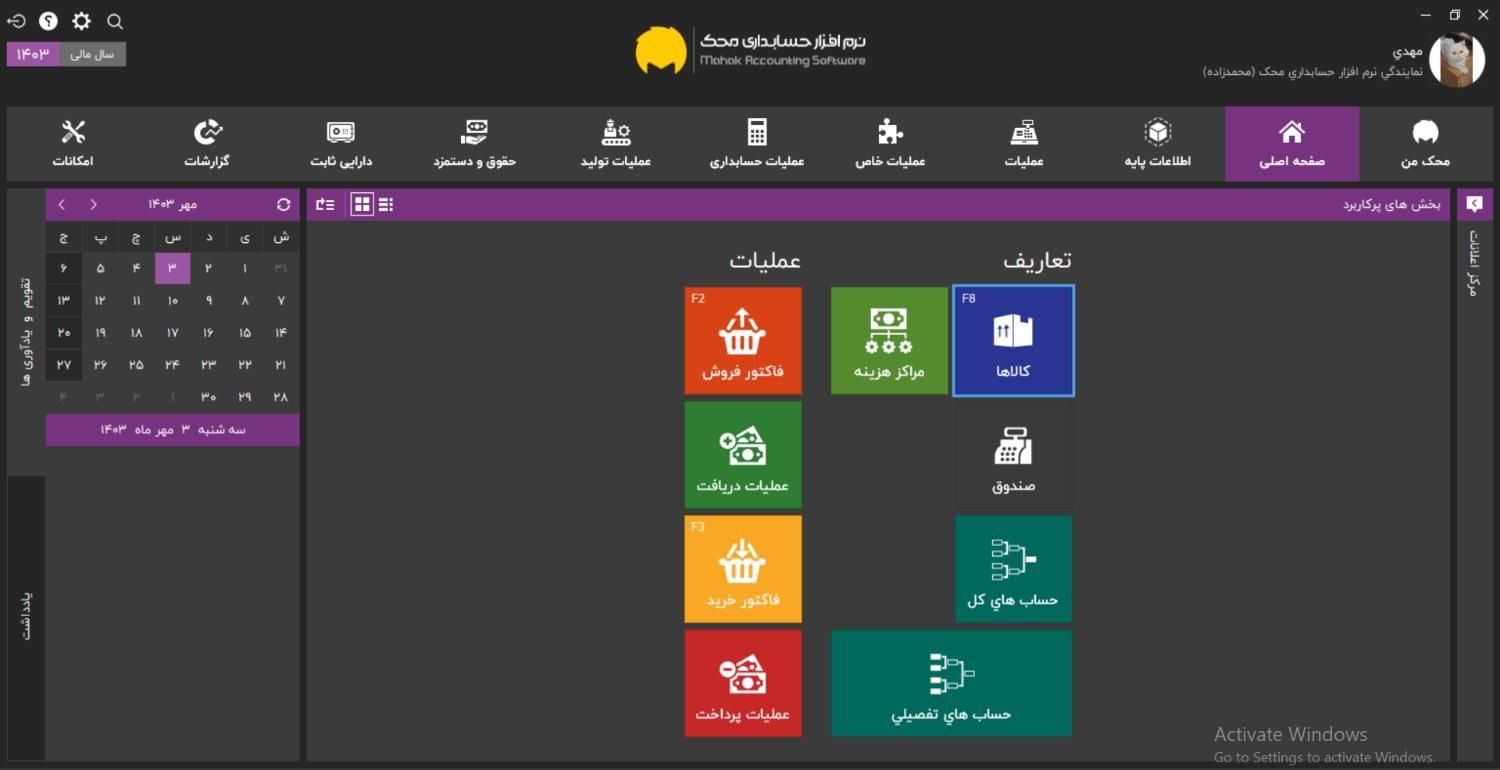Click the سال مالی ۱۴۰۳ fiscal year badge

pos(66,54)
